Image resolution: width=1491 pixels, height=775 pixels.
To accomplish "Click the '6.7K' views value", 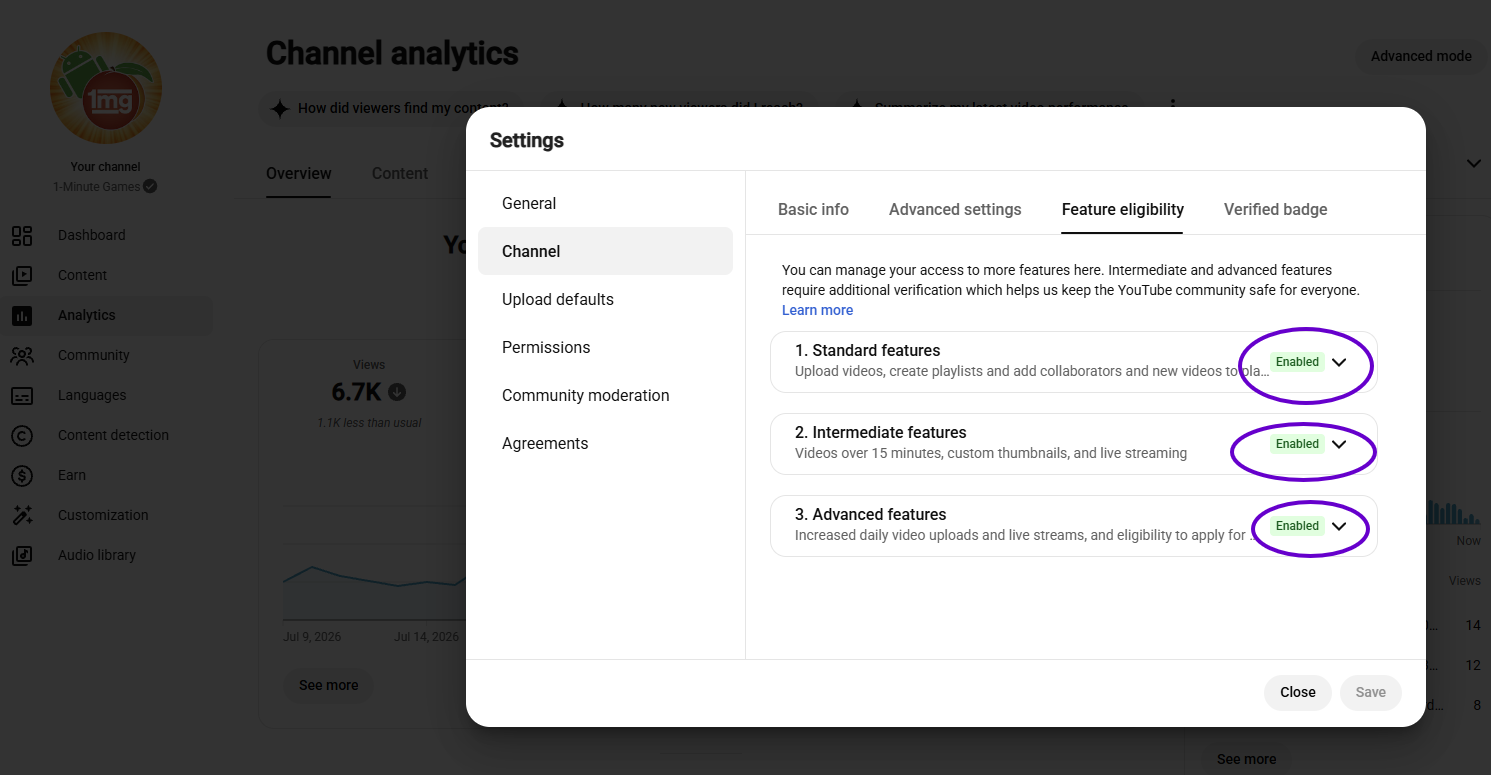I will tap(356, 392).
